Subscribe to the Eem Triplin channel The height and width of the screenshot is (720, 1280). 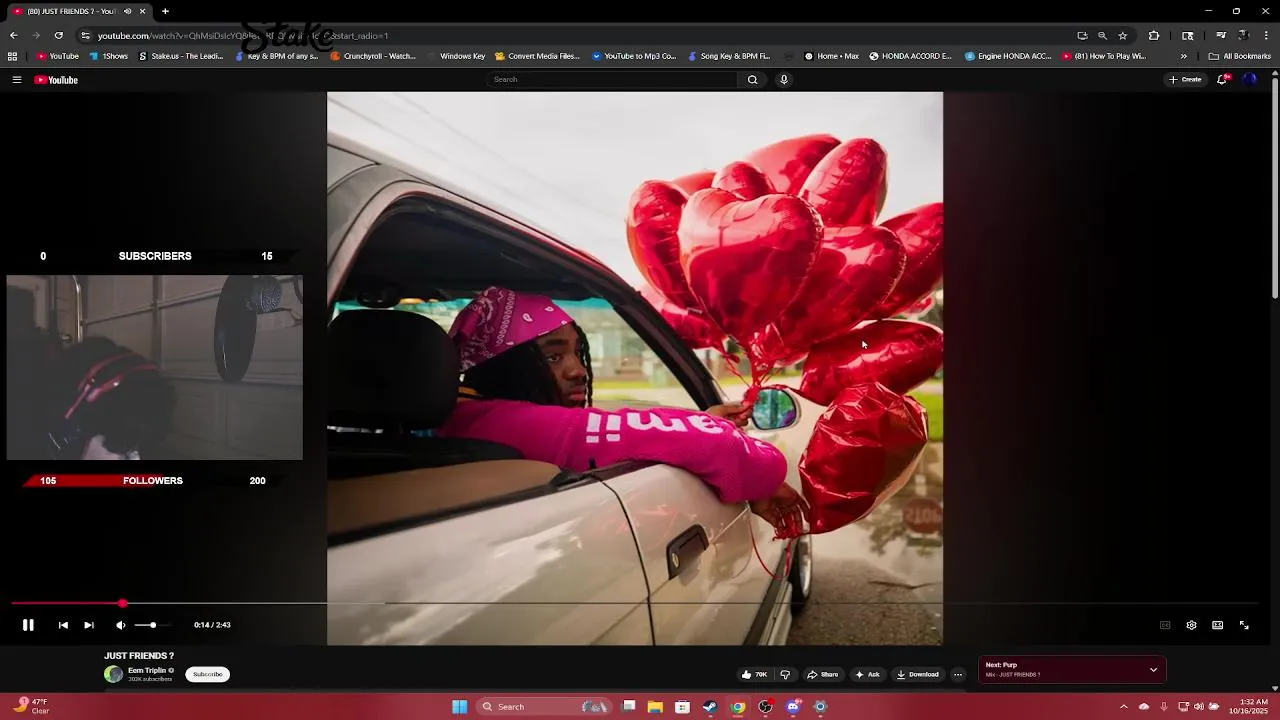(208, 674)
